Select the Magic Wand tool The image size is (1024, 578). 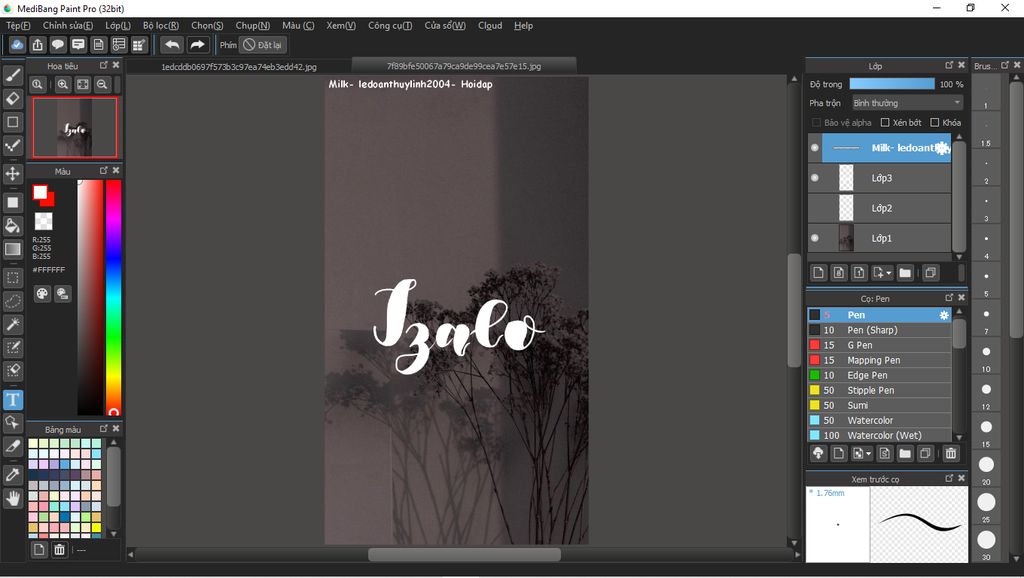pyautogui.click(x=12, y=325)
